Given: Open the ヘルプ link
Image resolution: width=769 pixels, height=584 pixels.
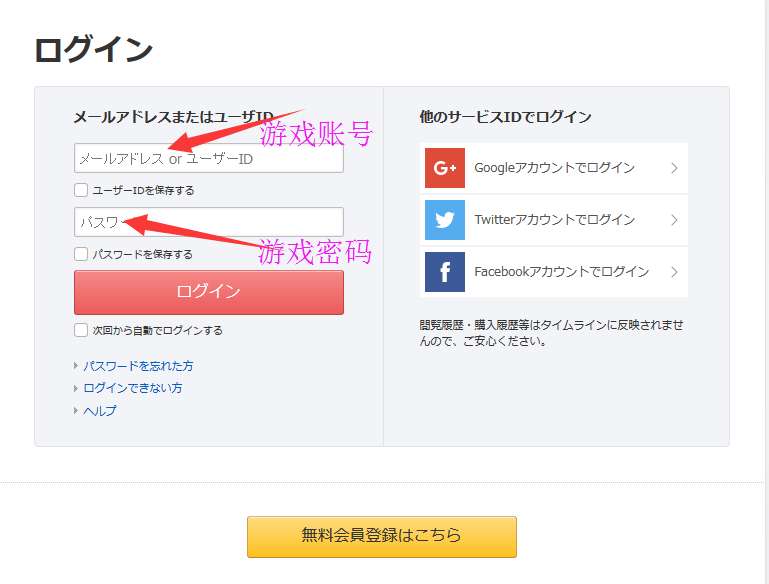Looking at the screenshot, I should 100,410.
